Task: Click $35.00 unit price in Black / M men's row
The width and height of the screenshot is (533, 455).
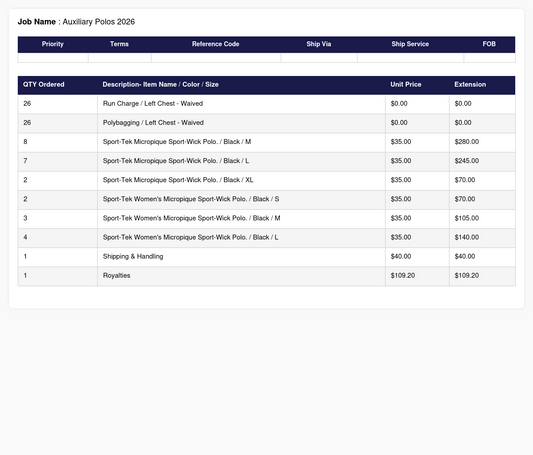Action: (401, 142)
